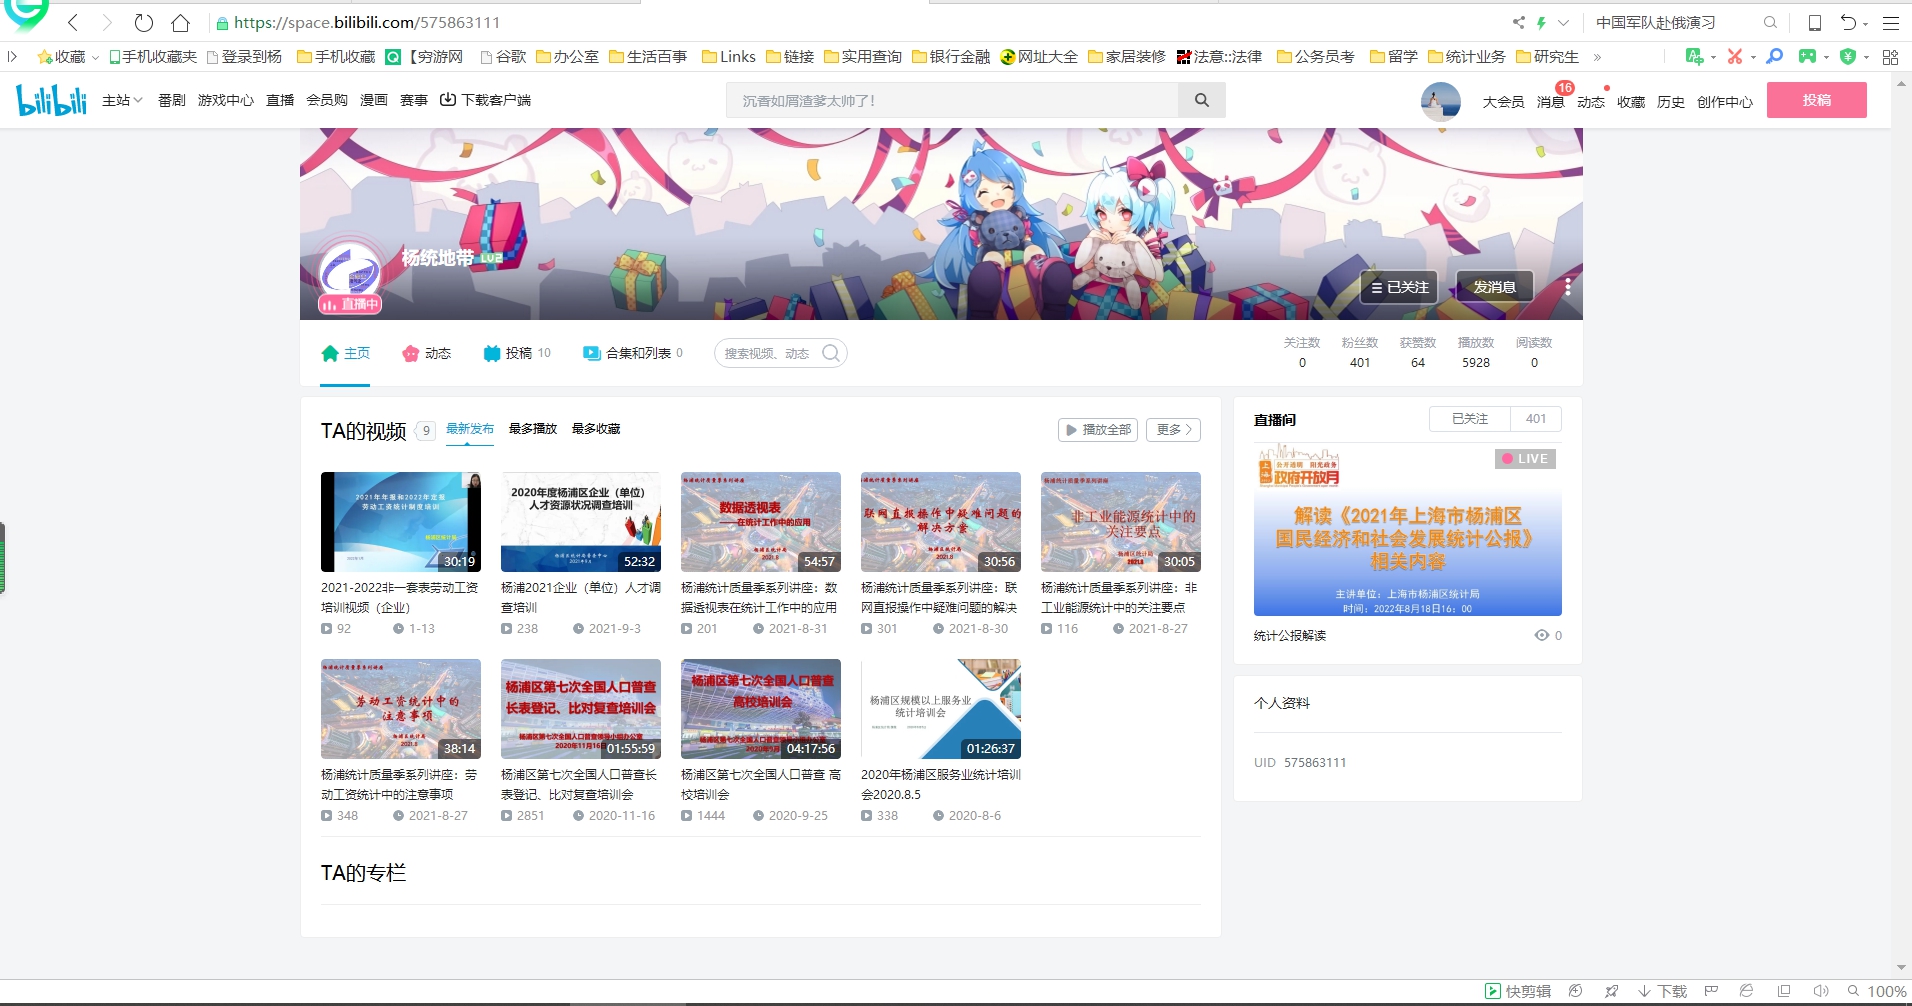The width and height of the screenshot is (1912, 1006).
Task: Click the browser refresh icon
Action: (144, 22)
